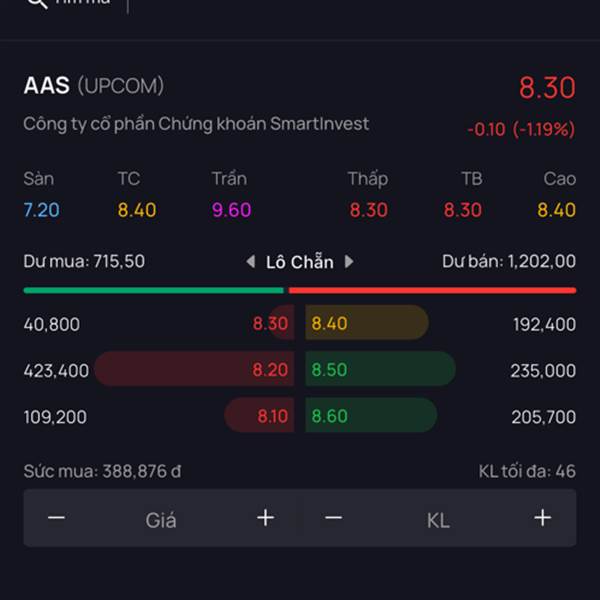
Task: Tap the ceiling price 9.60
Action: 231,210
